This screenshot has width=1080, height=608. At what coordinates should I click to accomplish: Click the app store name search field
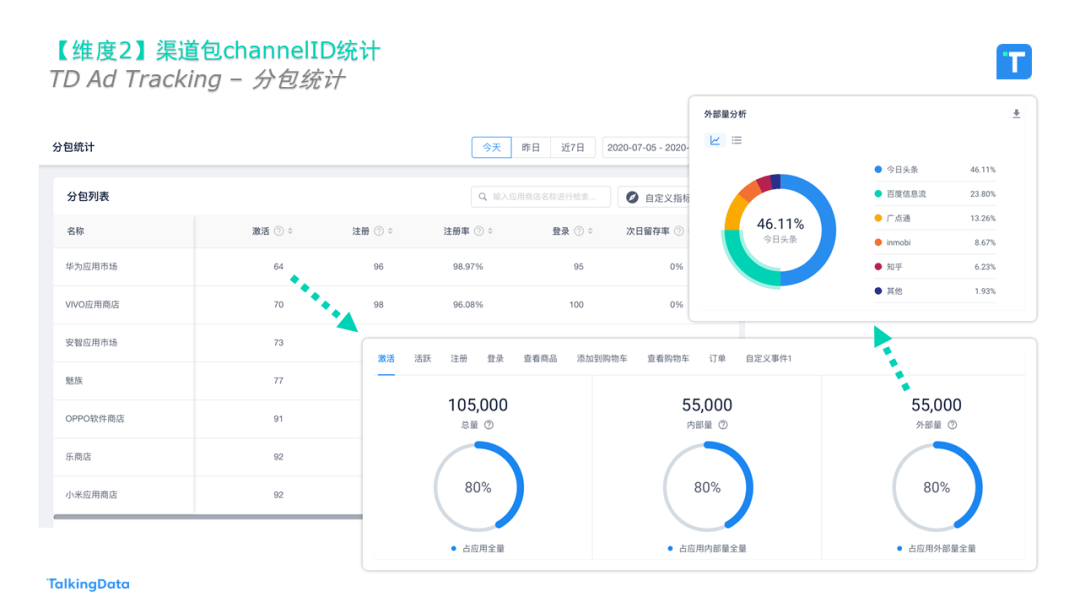point(541,197)
